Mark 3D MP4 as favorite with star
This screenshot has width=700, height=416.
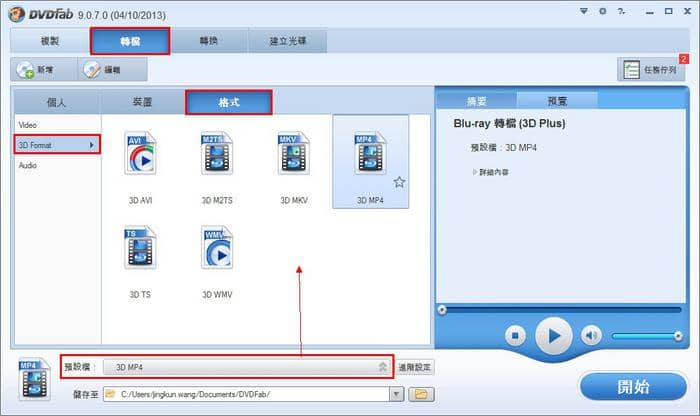tap(399, 182)
